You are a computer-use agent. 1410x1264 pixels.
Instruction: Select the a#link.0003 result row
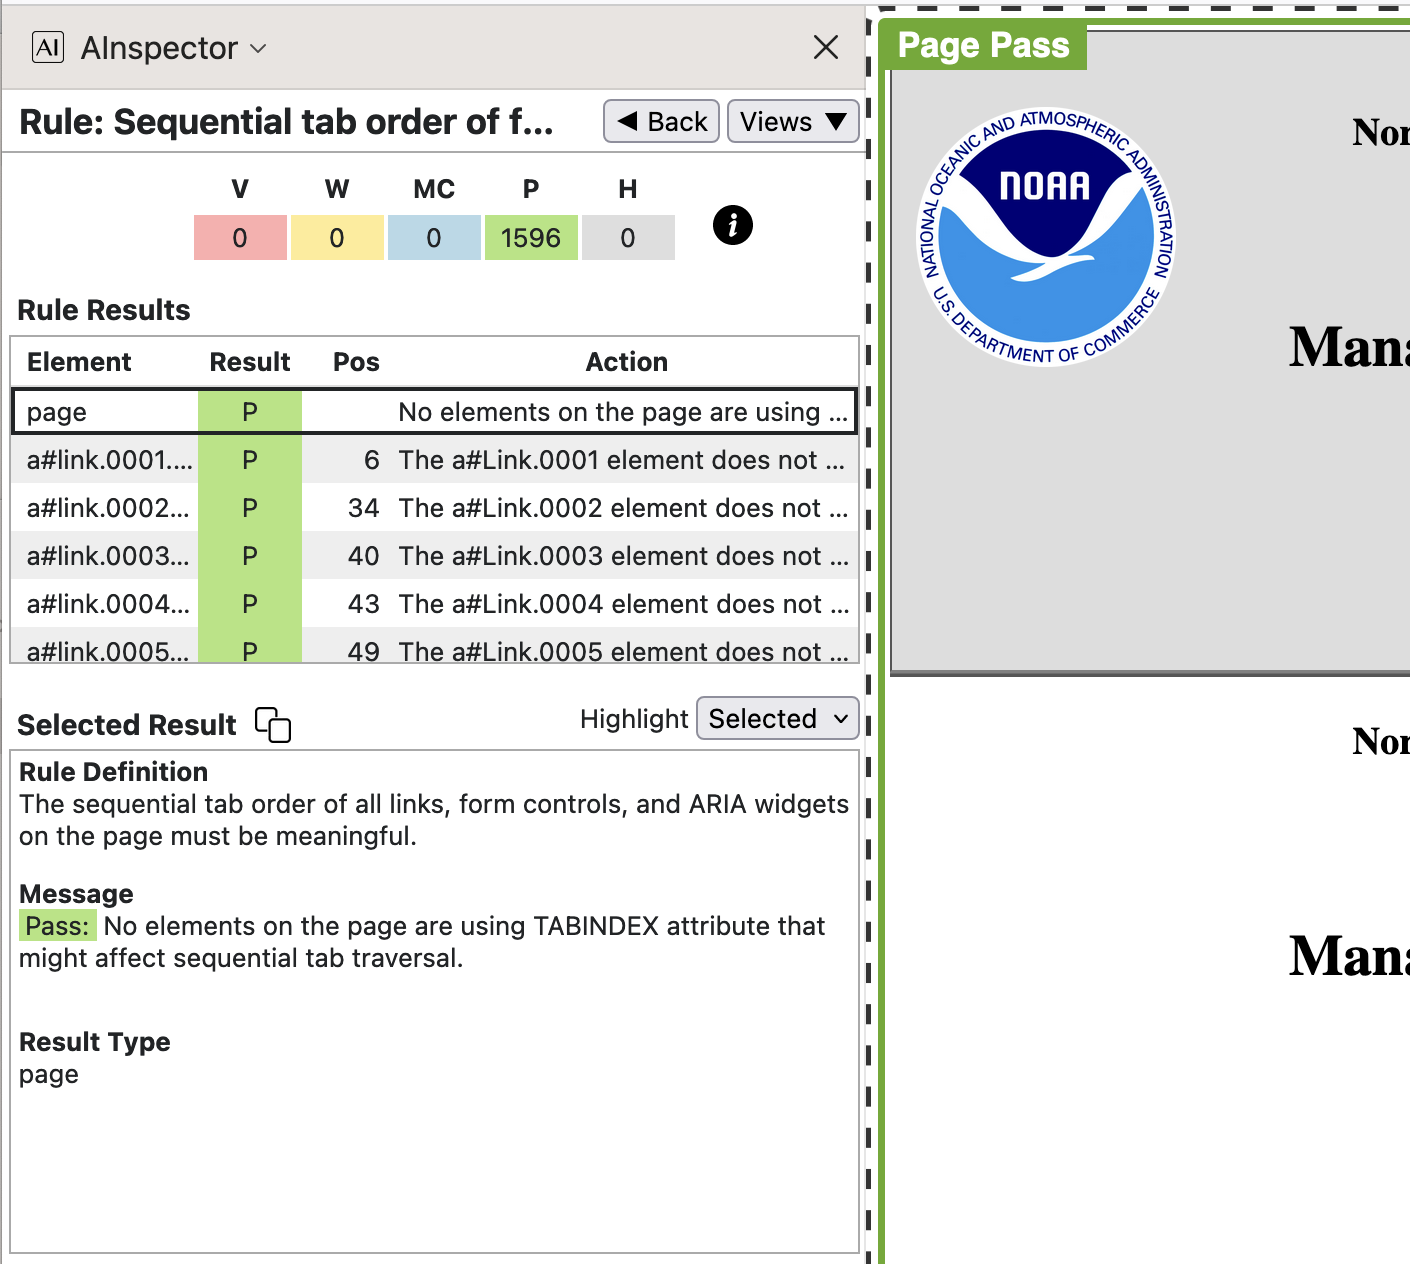[434, 556]
